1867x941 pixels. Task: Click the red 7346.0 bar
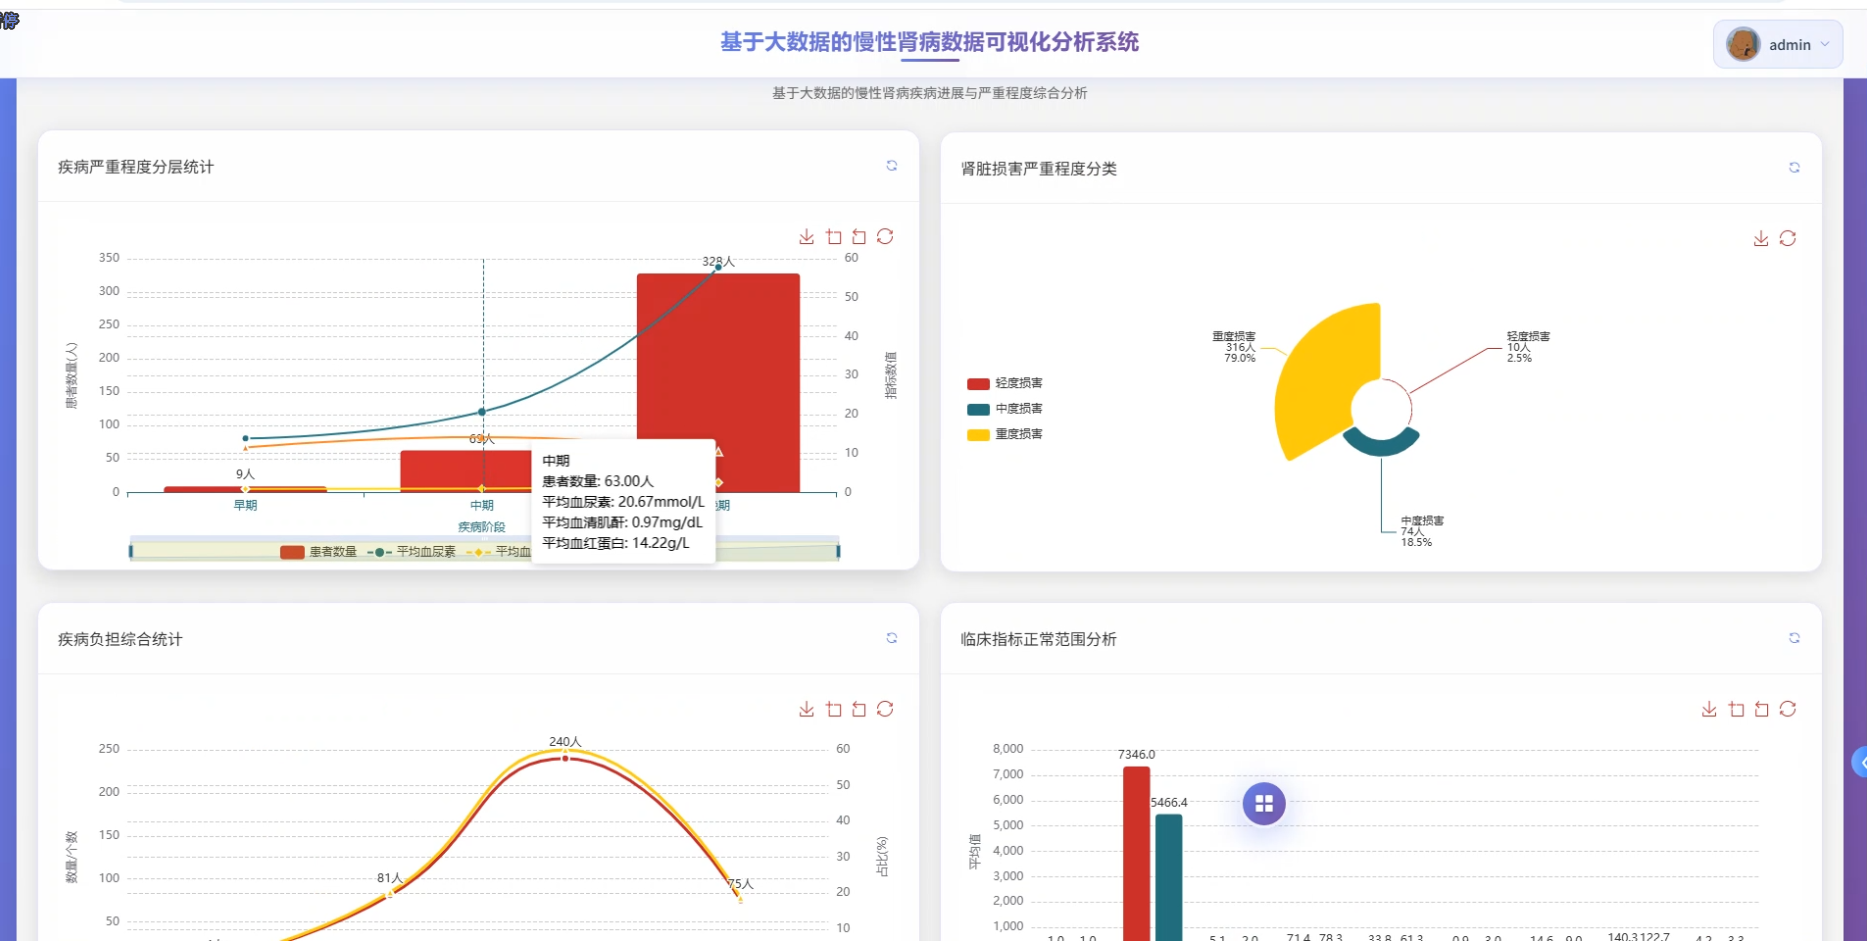pos(1136,853)
